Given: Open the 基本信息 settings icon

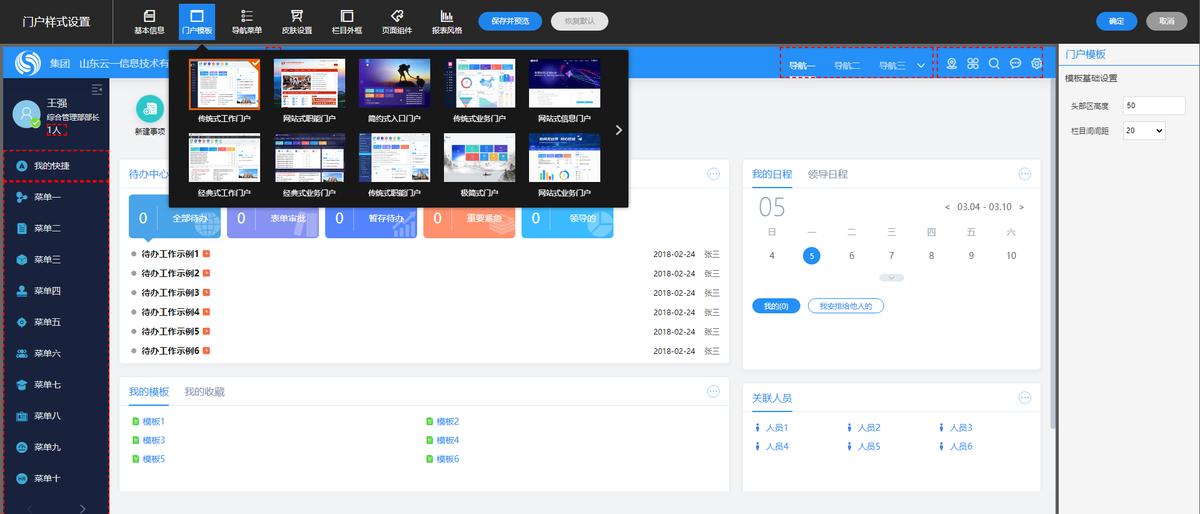Looking at the screenshot, I should pyautogui.click(x=149, y=17).
